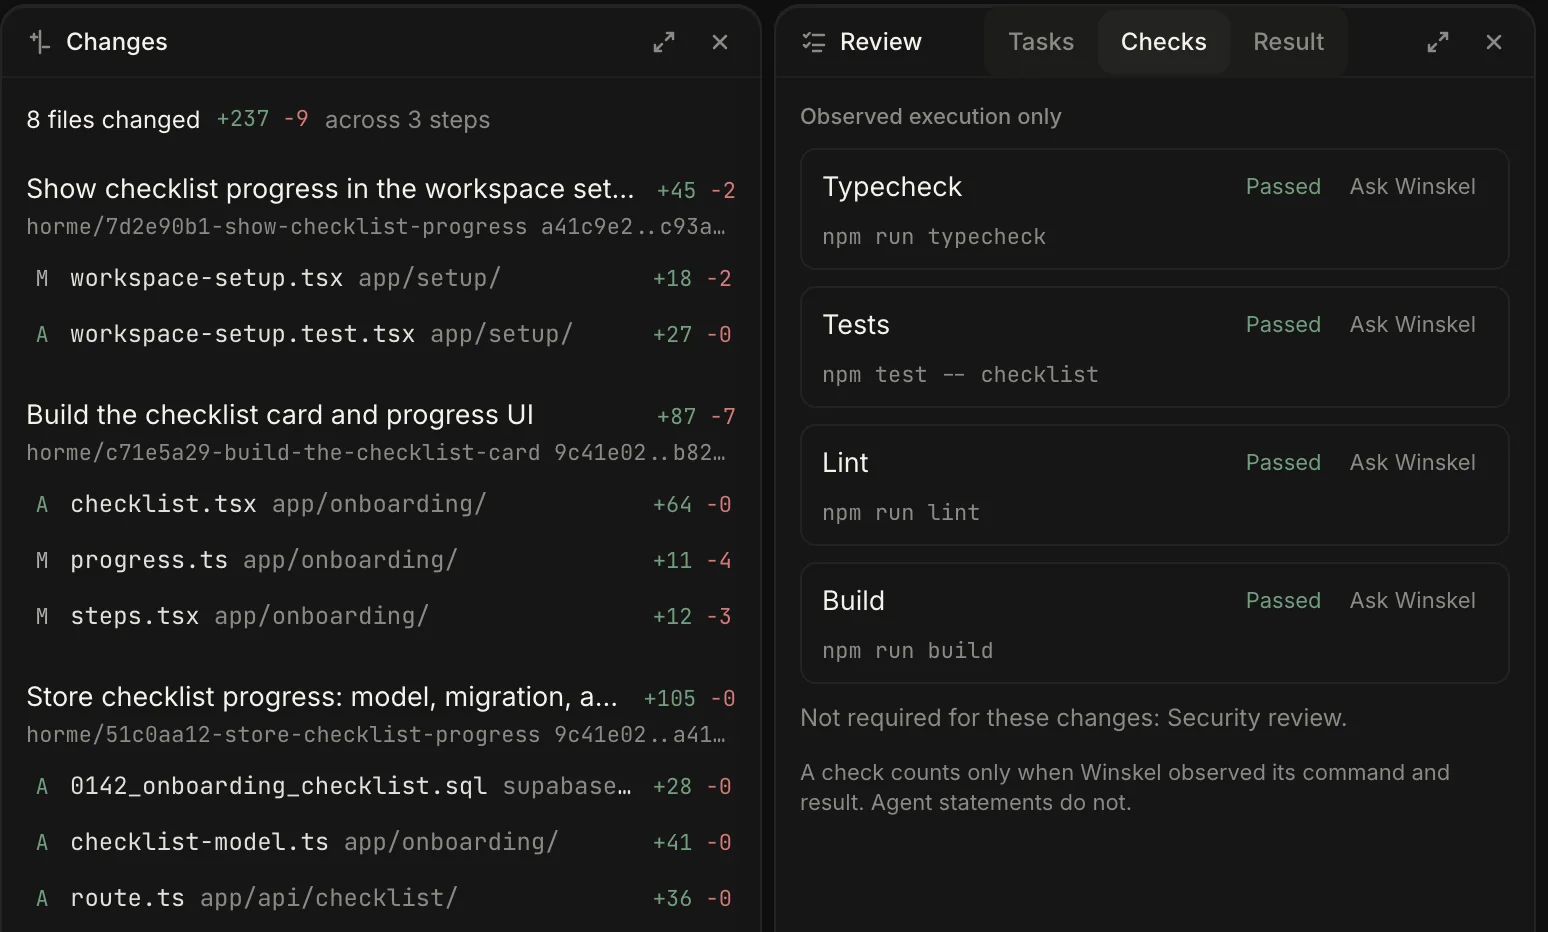Close the Review panel
Viewport: 1548px width, 932px height.
pos(1494,42)
